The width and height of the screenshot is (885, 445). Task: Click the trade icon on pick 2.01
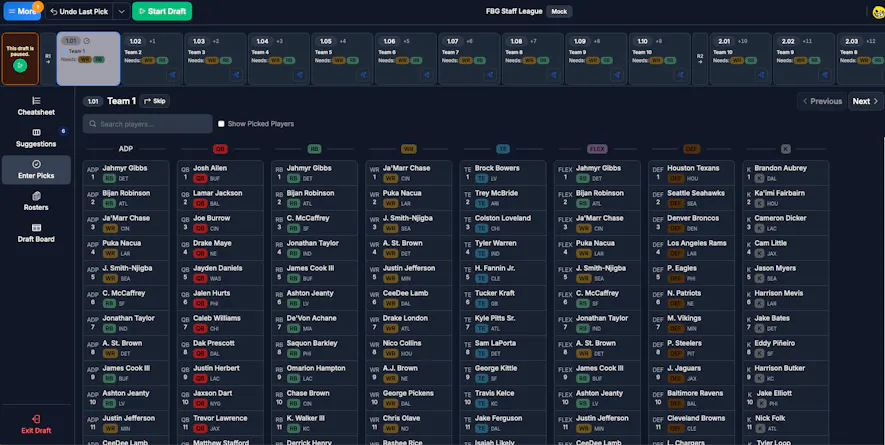pyautogui.click(x=761, y=75)
